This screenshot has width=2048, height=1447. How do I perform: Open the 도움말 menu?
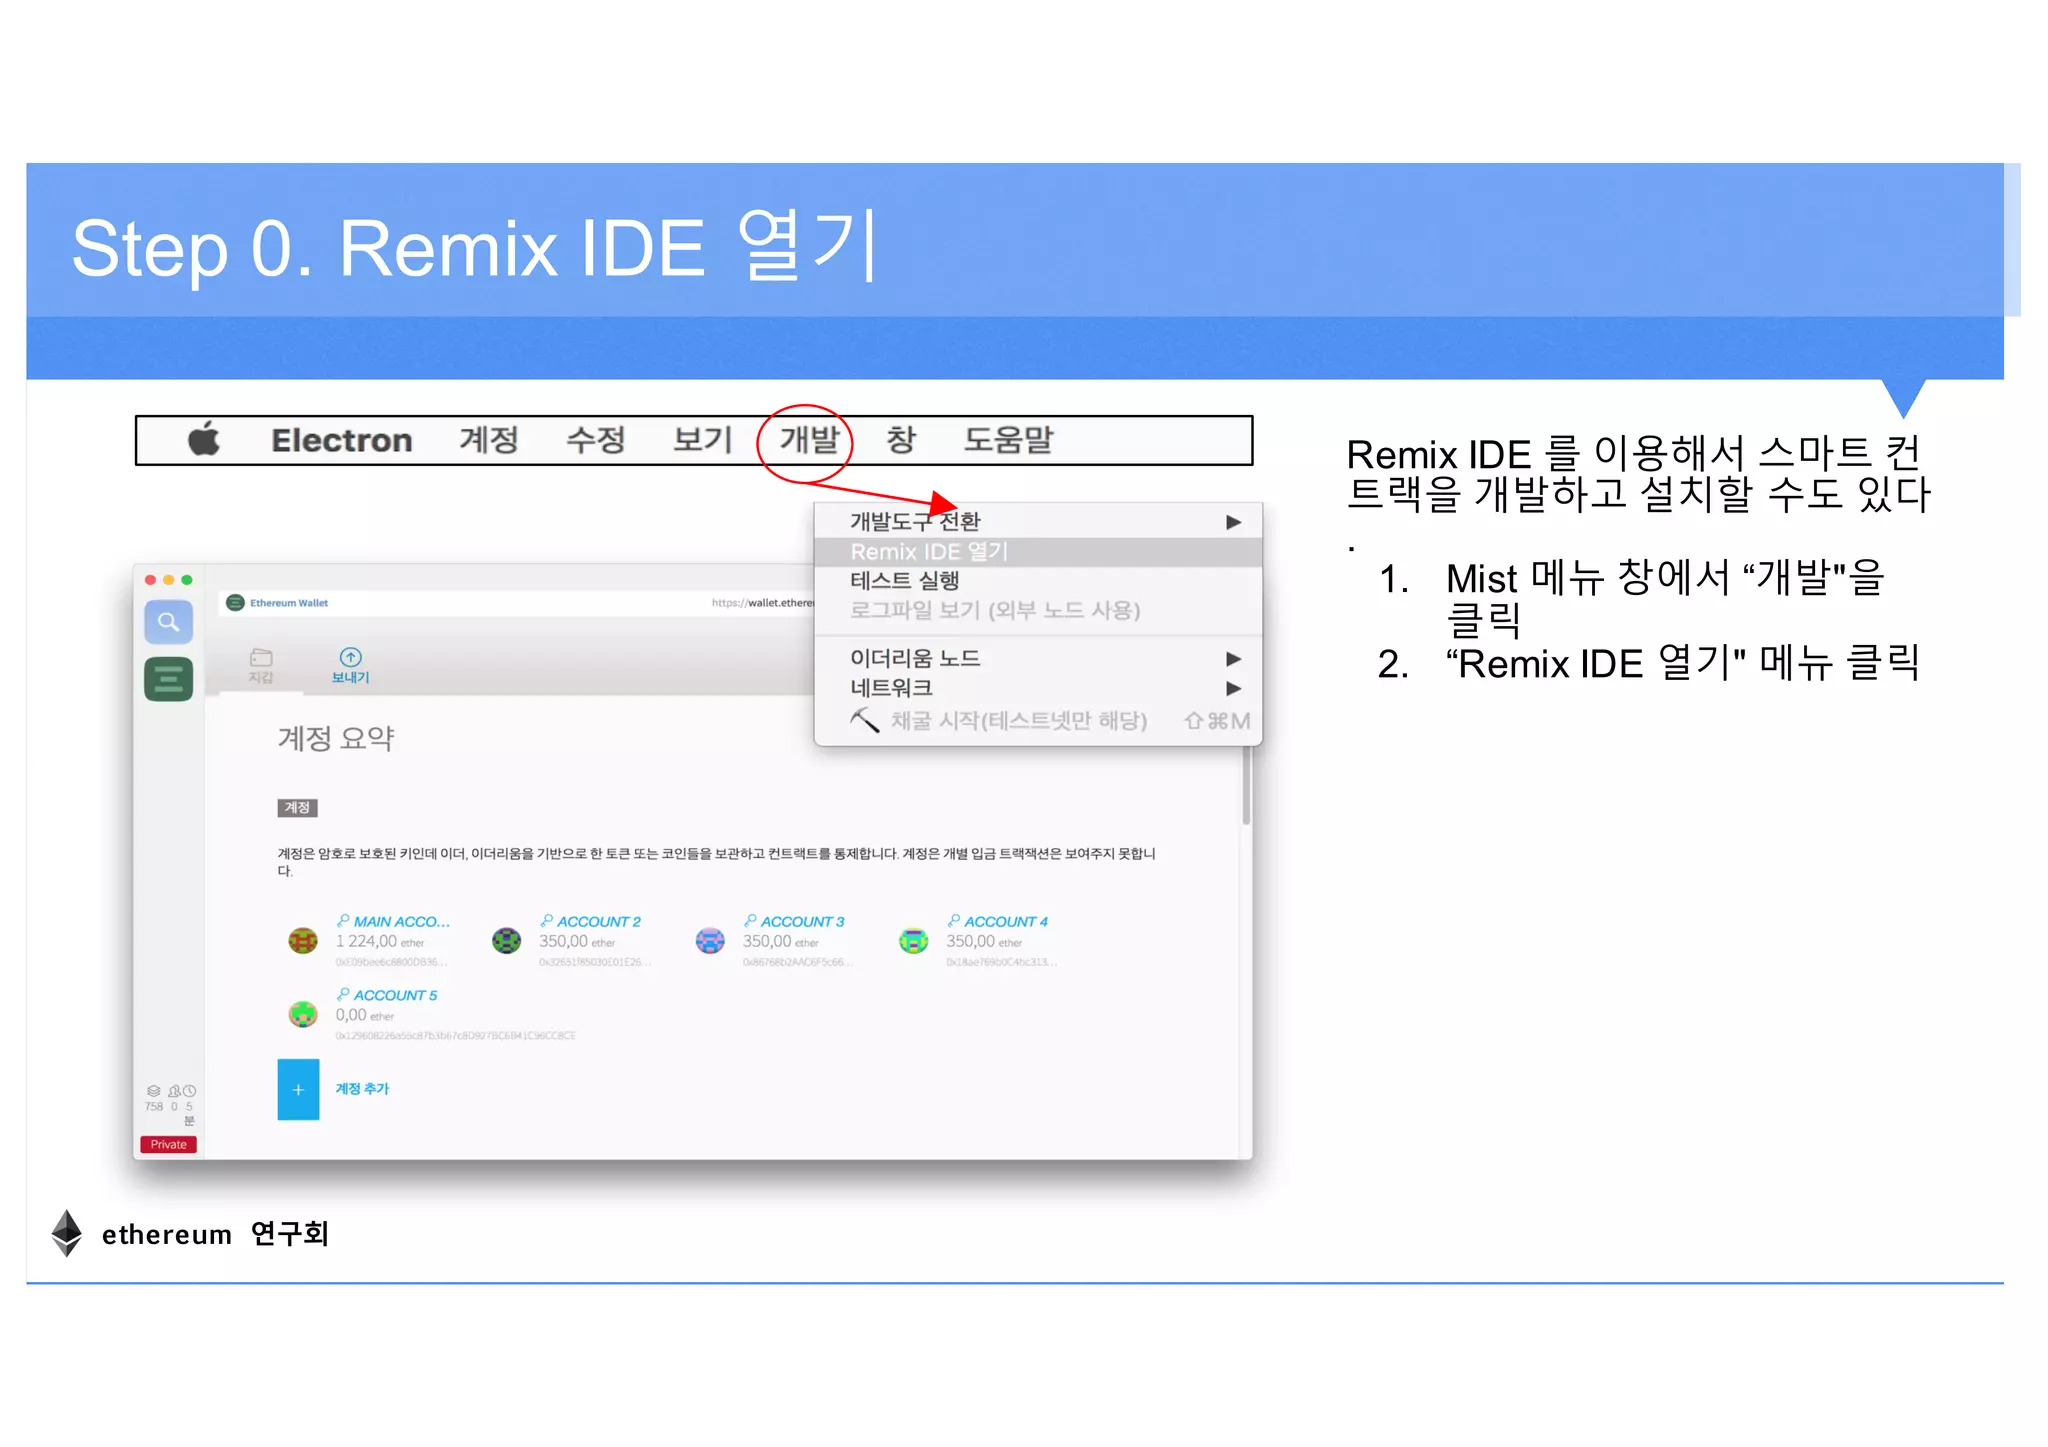point(1008,440)
